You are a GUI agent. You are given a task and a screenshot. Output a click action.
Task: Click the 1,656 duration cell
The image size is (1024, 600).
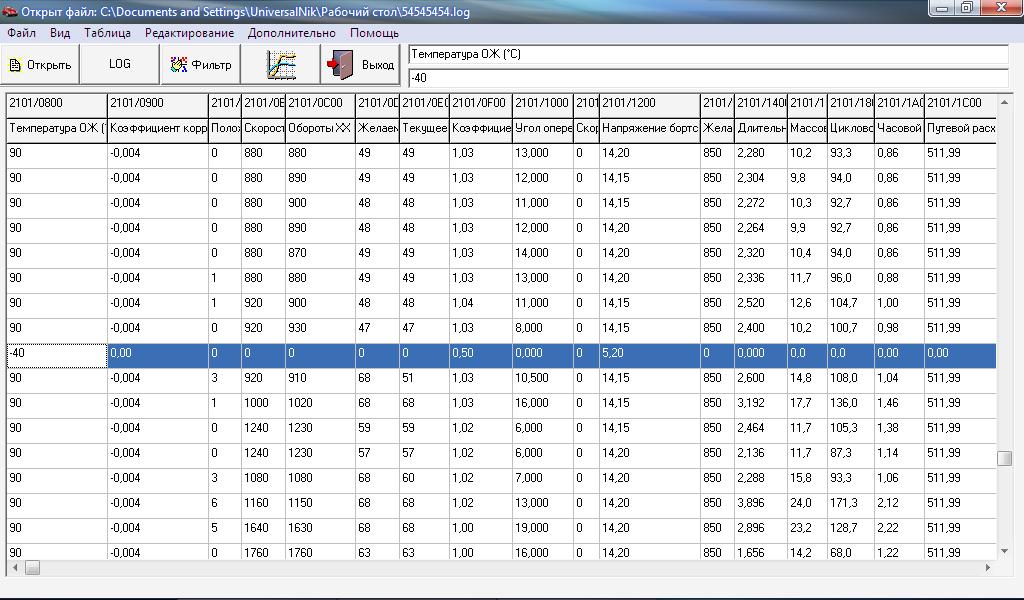coord(761,552)
